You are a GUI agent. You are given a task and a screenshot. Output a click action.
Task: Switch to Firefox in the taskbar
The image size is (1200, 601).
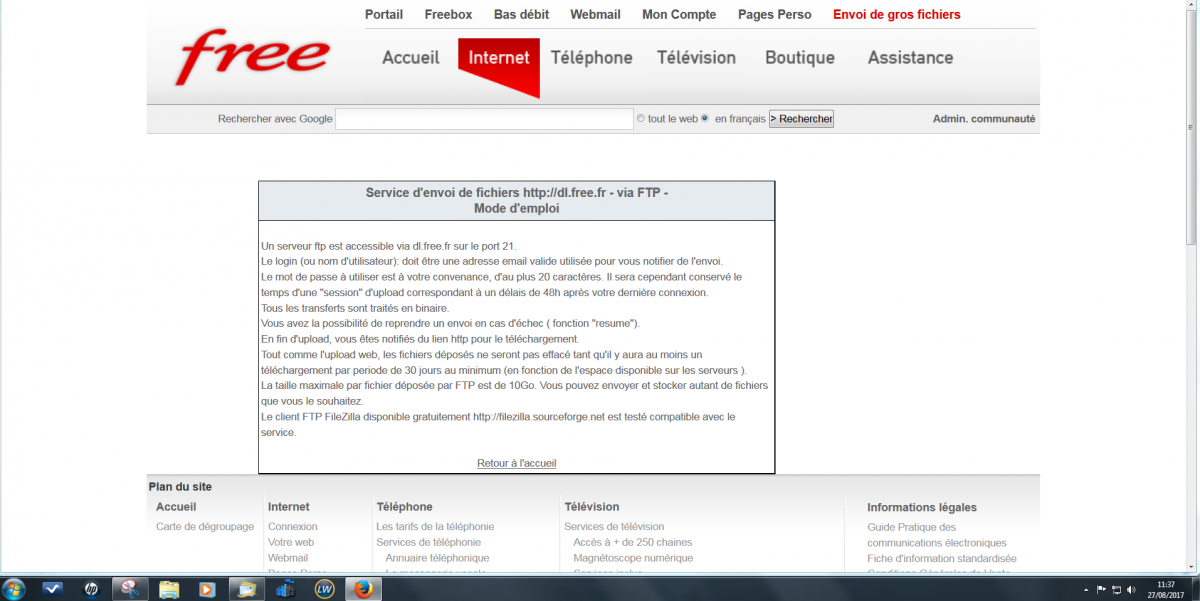(x=363, y=588)
